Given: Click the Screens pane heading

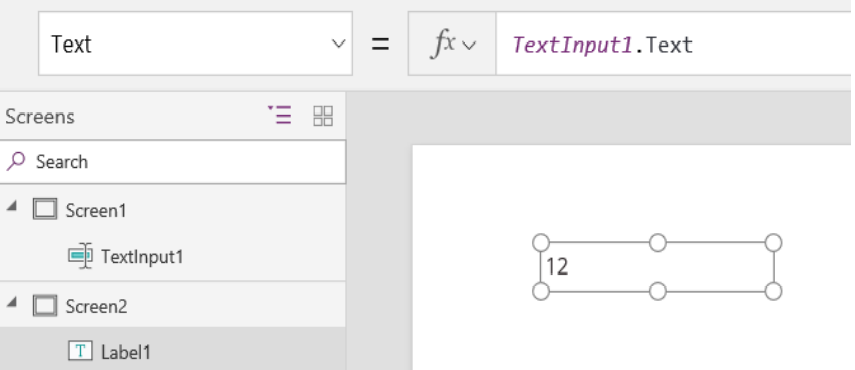Looking at the screenshot, I should click(x=40, y=116).
